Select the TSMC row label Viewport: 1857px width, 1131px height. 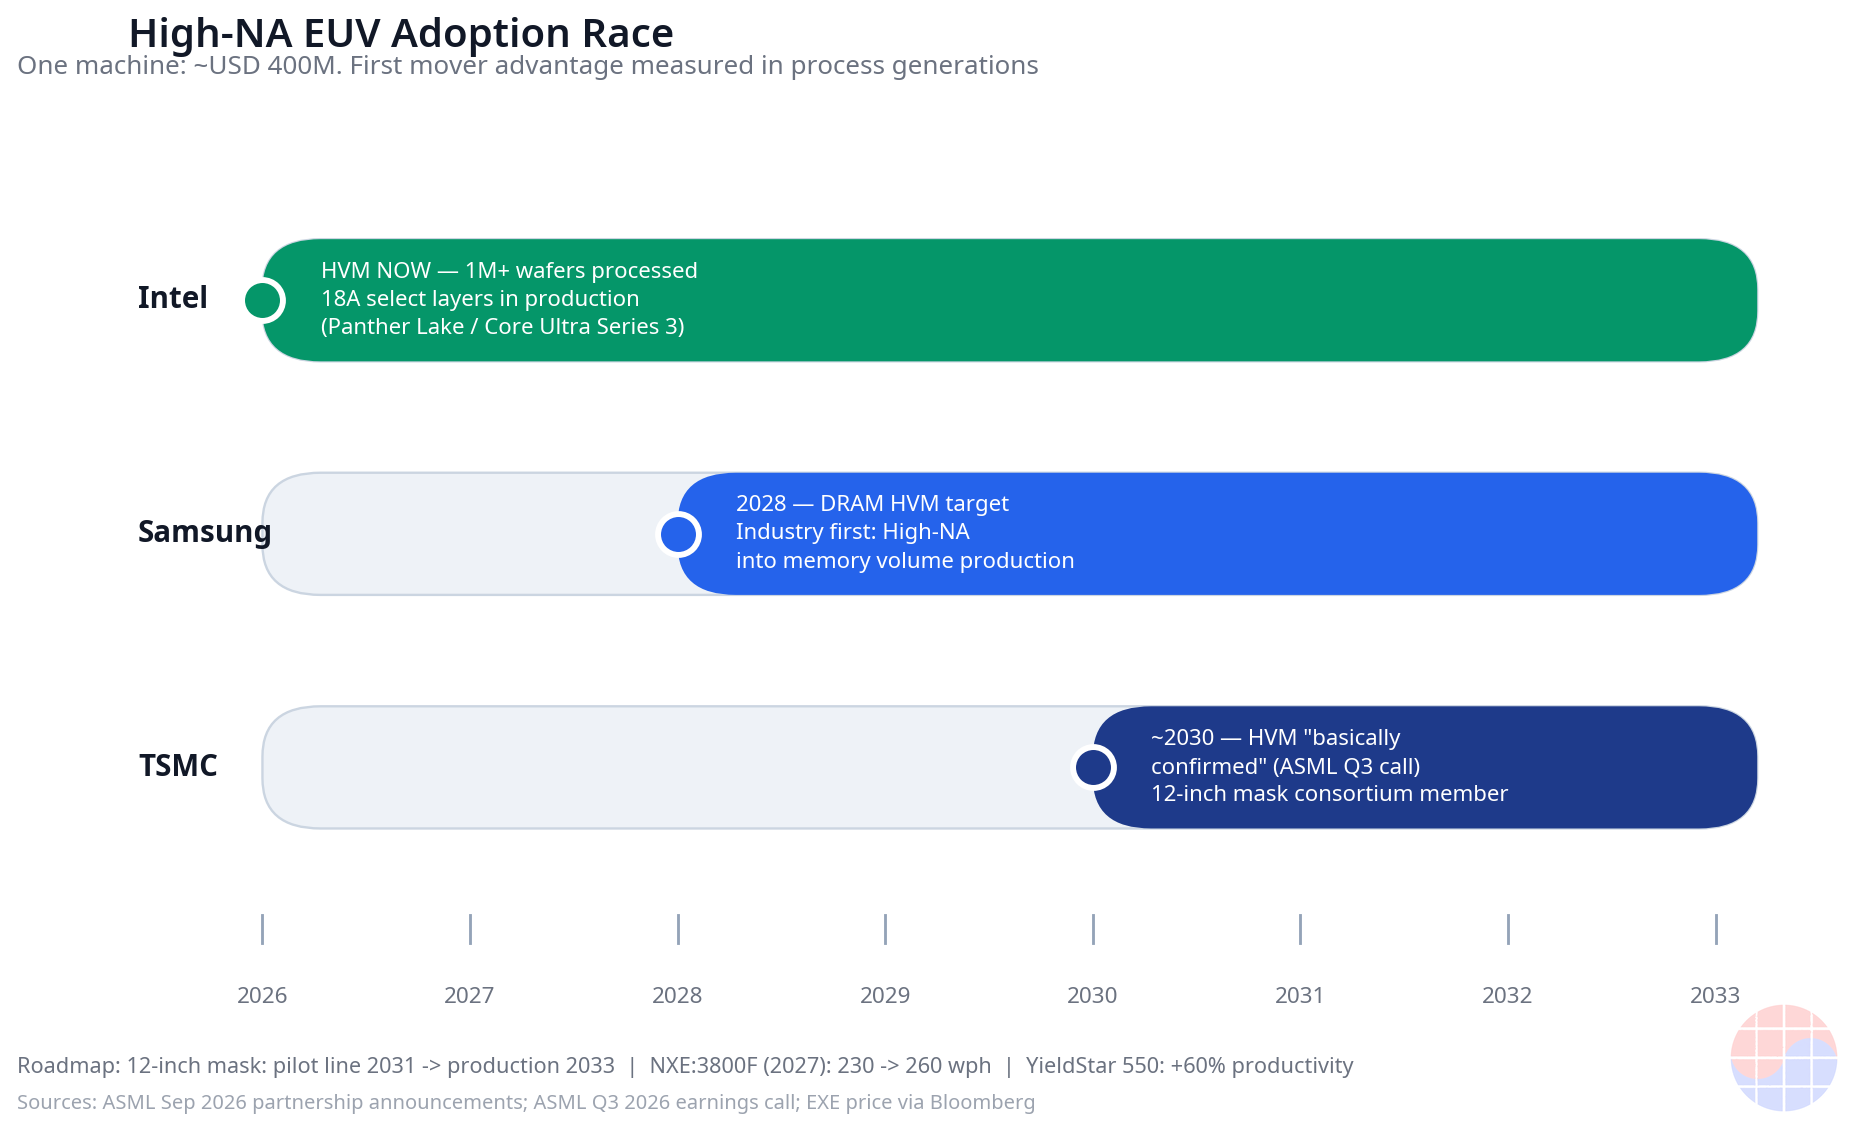point(178,766)
